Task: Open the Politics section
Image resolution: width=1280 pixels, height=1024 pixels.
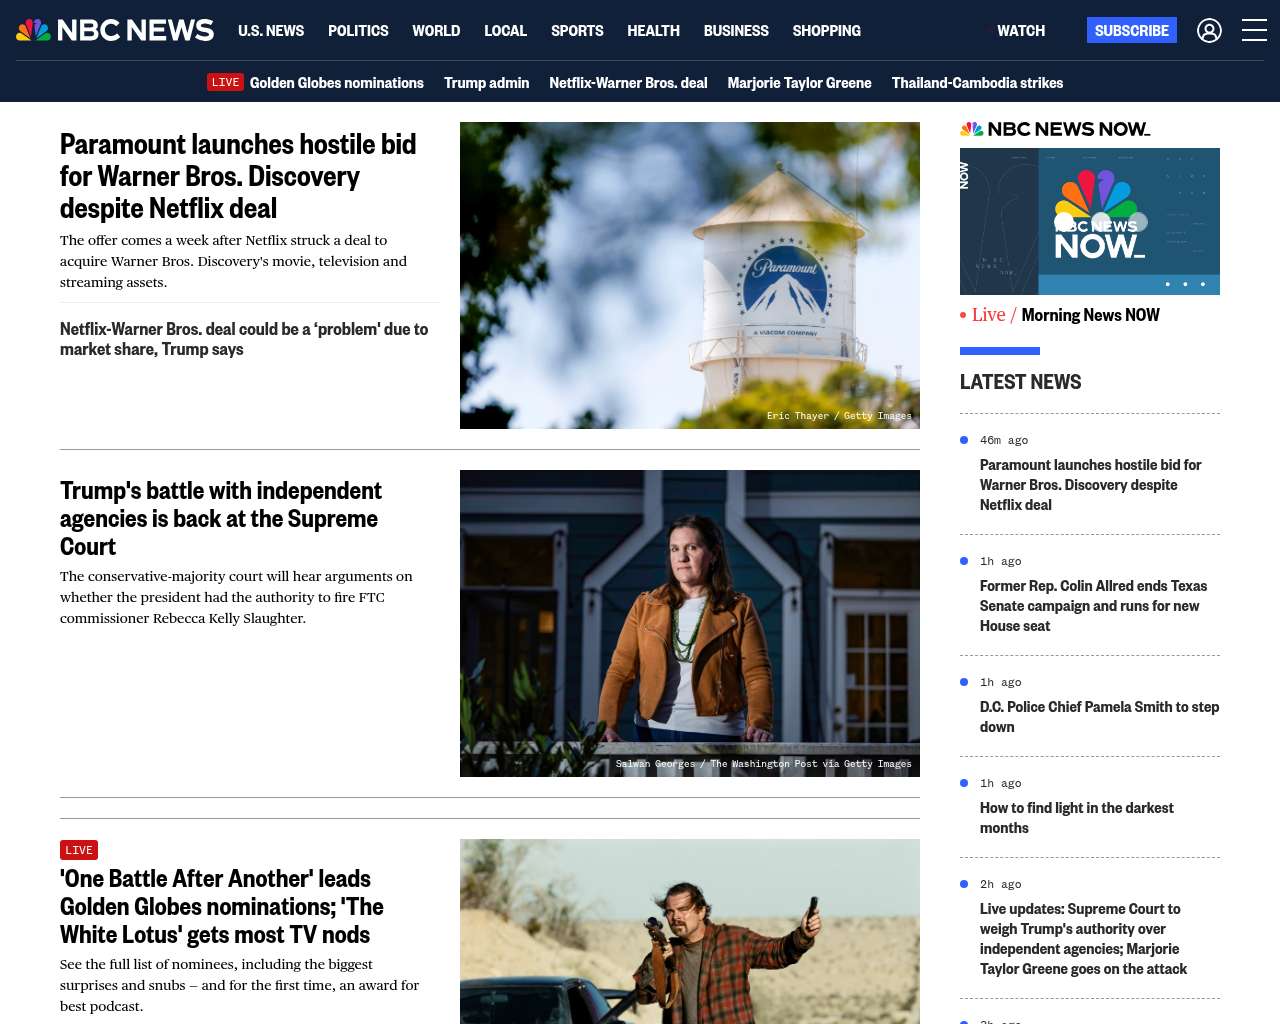Action: [x=358, y=31]
